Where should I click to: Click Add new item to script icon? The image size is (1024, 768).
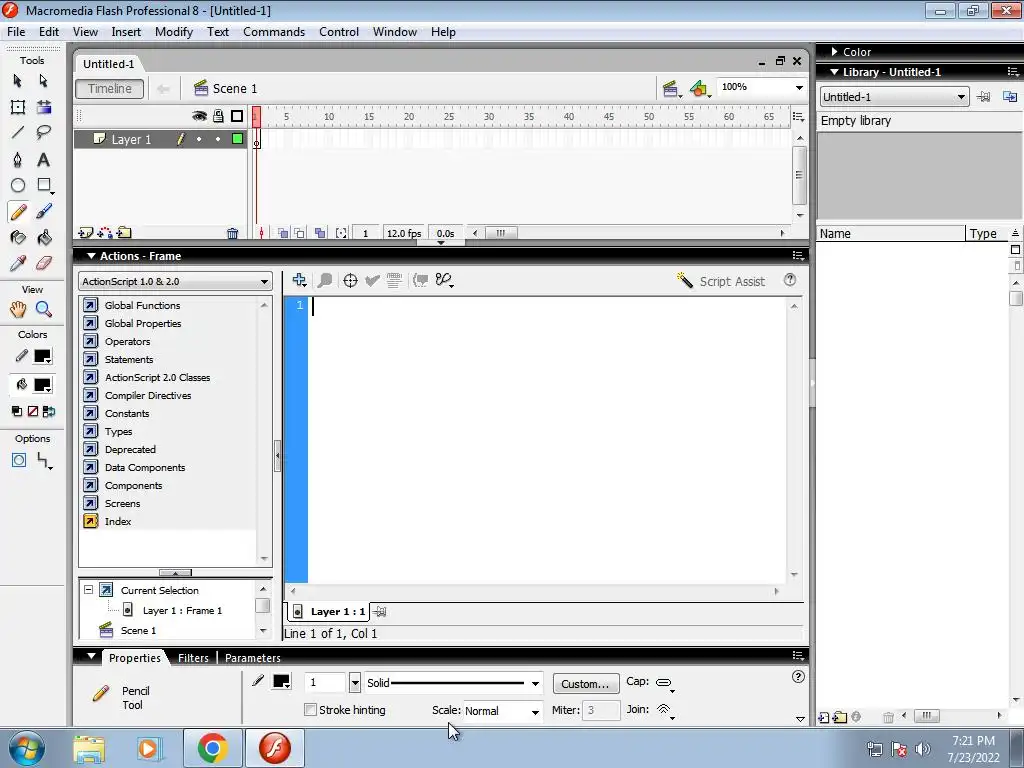click(x=300, y=280)
